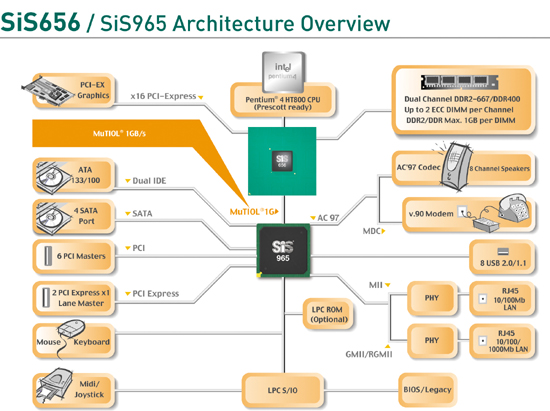Click the LPC S/IO box
550x411 pixels.
pyautogui.click(x=282, y=390)
